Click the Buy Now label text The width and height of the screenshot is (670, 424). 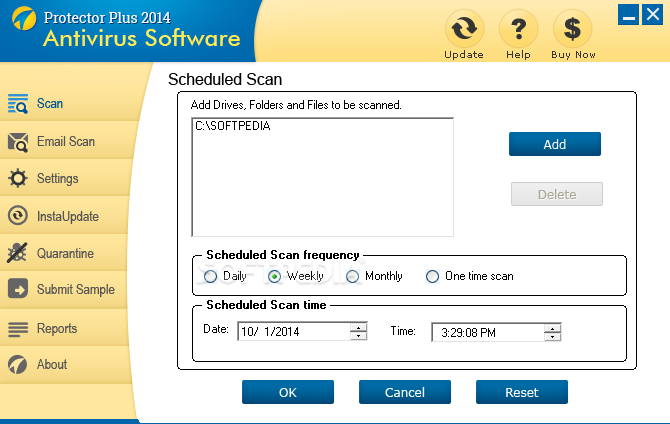click(x=573, y=55)
